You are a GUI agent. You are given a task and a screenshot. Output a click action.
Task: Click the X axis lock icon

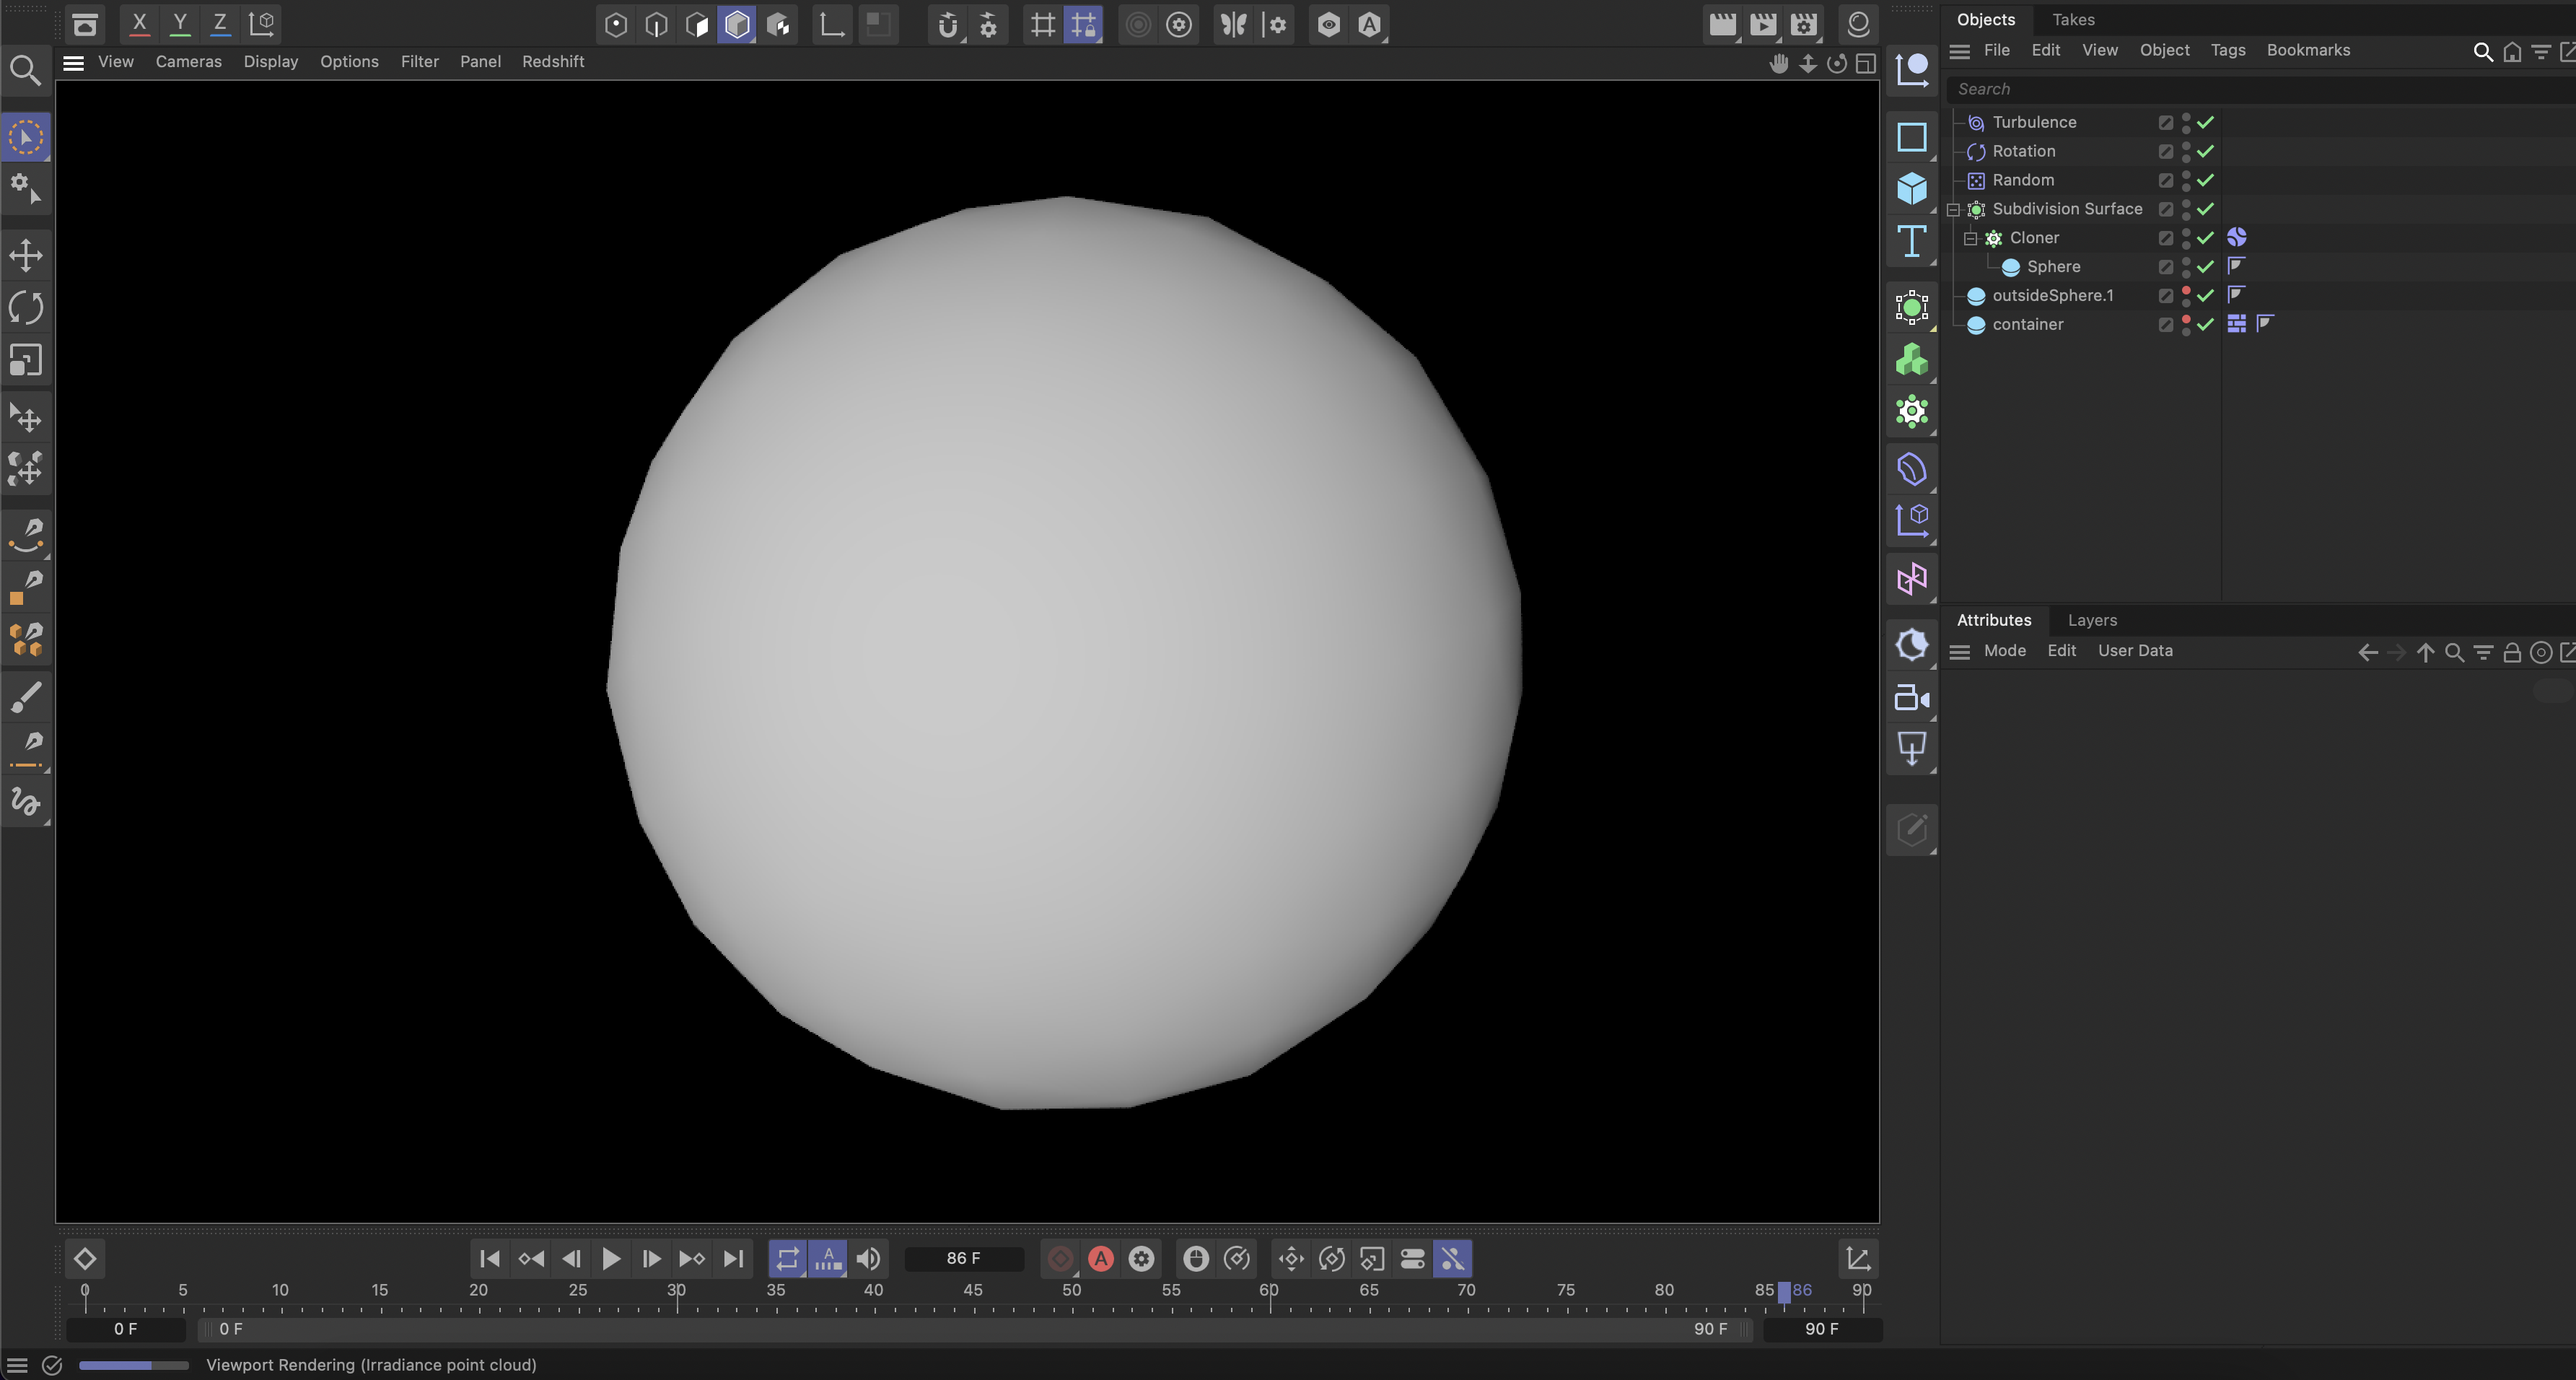(139, 23)
